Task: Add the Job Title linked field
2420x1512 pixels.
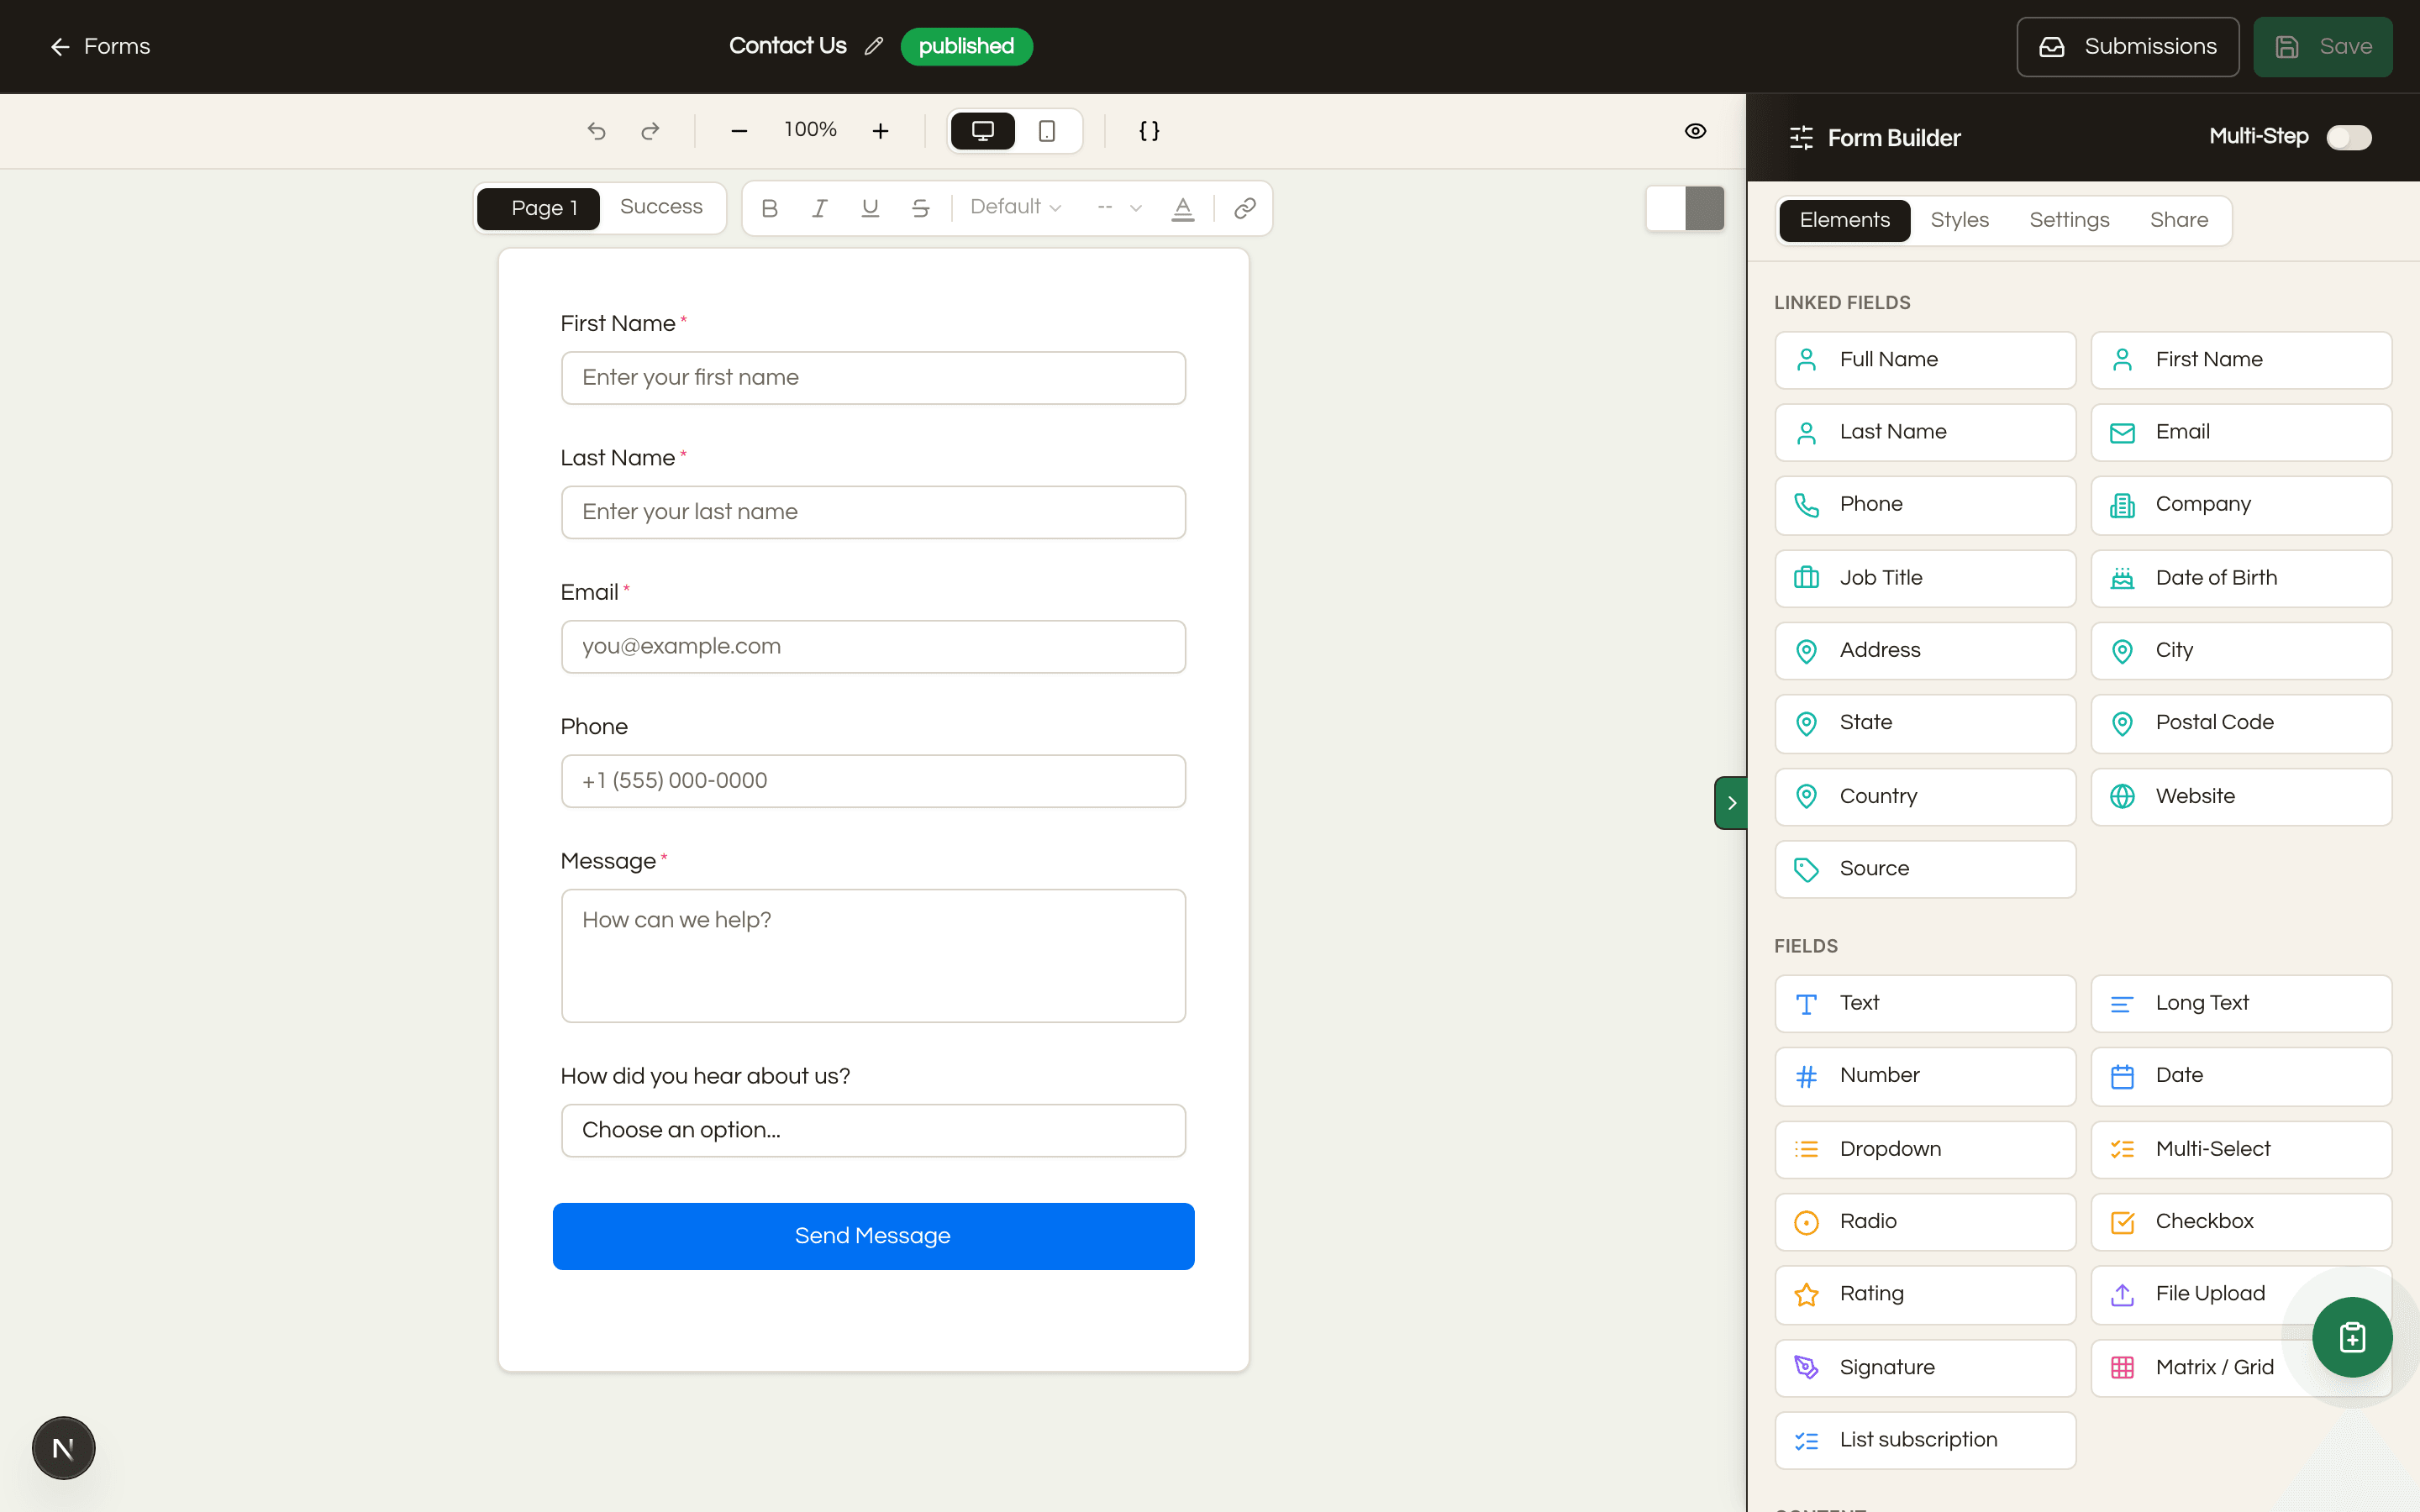Action: (x=1925, y=578)
